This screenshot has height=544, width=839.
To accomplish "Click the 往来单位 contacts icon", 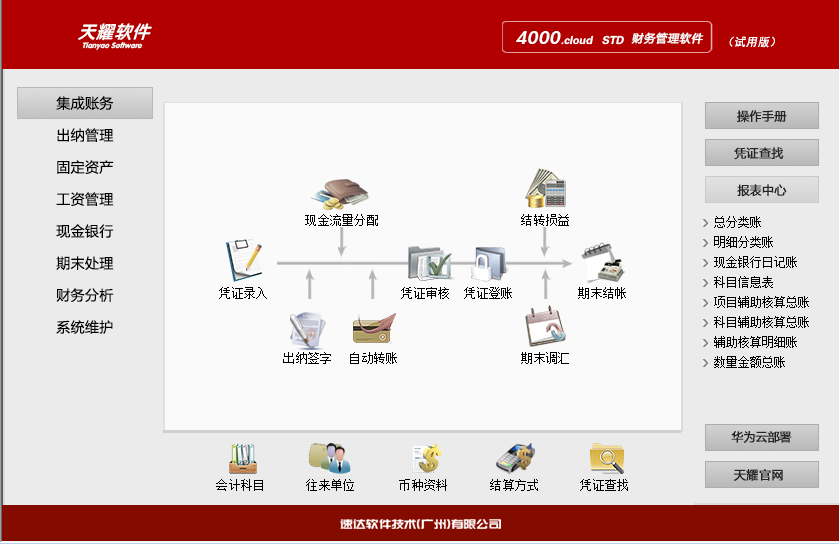I will pyautogui.click(x=330, y=458).
